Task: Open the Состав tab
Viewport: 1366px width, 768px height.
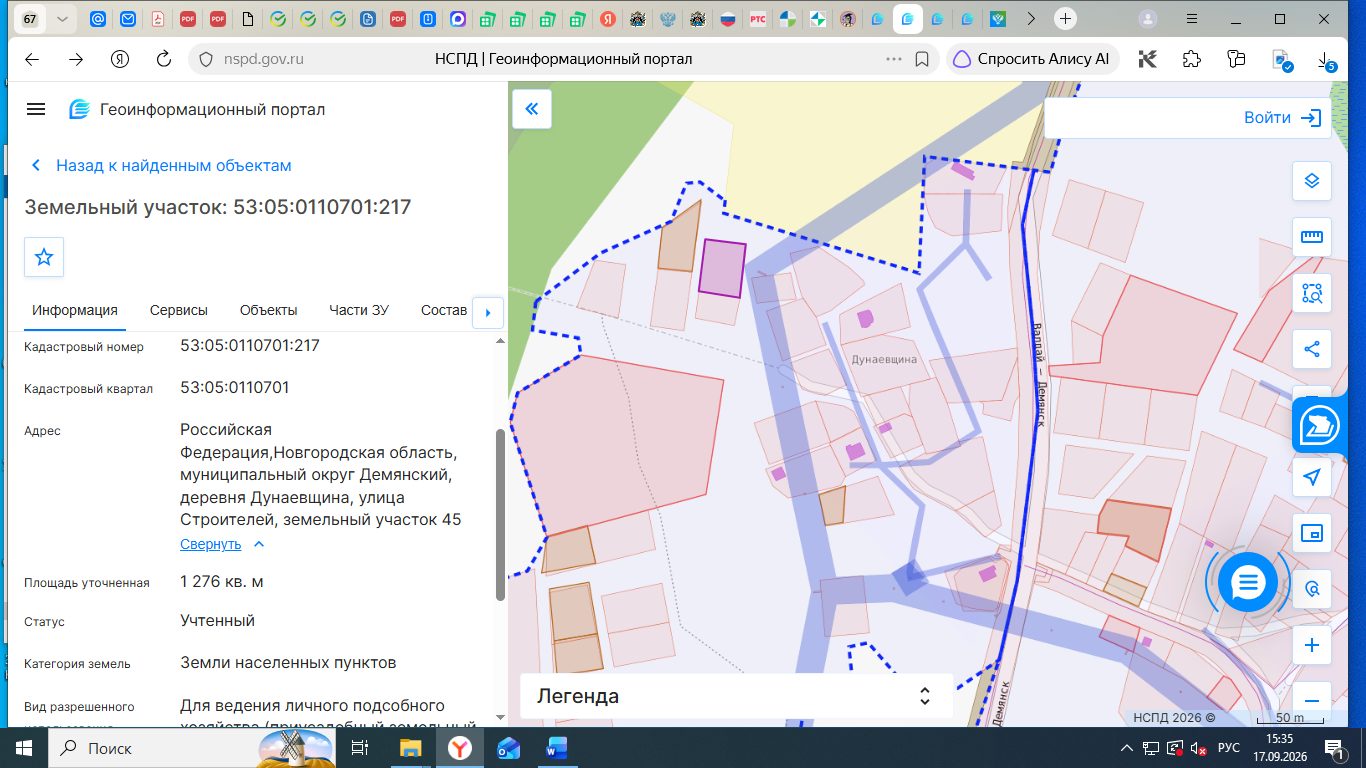Action: pyautogui.click(x=444, y=310)
